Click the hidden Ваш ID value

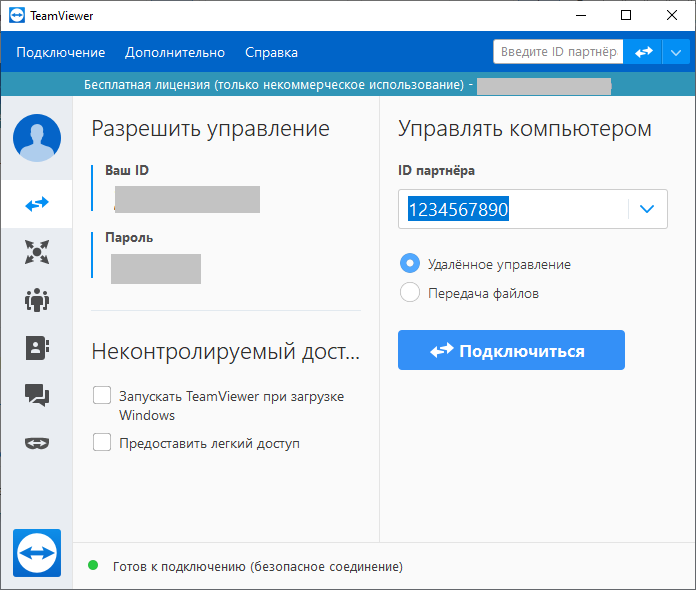click(187, 199)
